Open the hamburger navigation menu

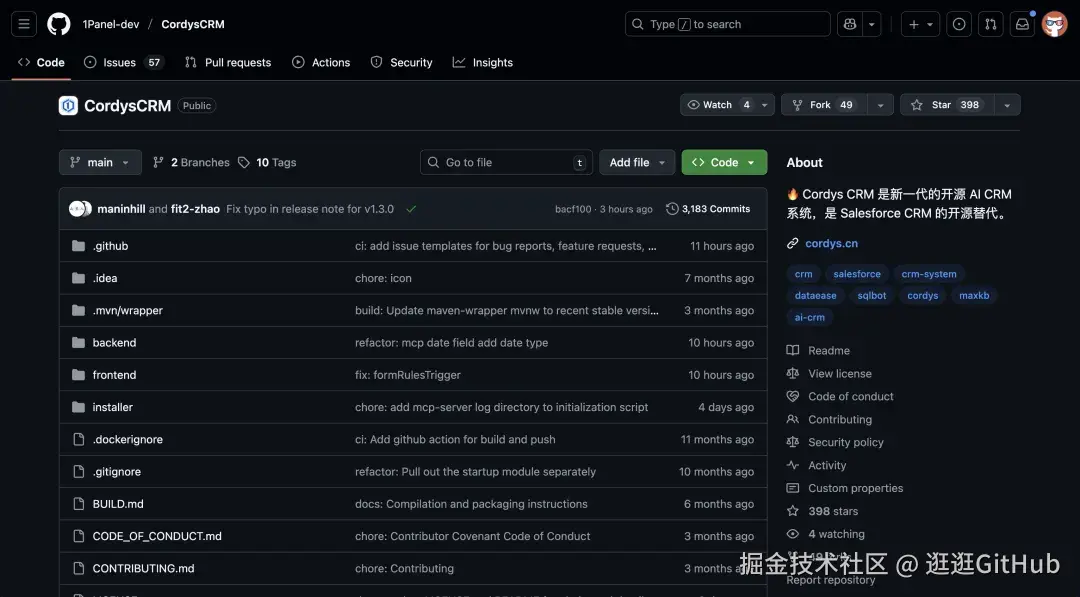[x=24, y=24]
